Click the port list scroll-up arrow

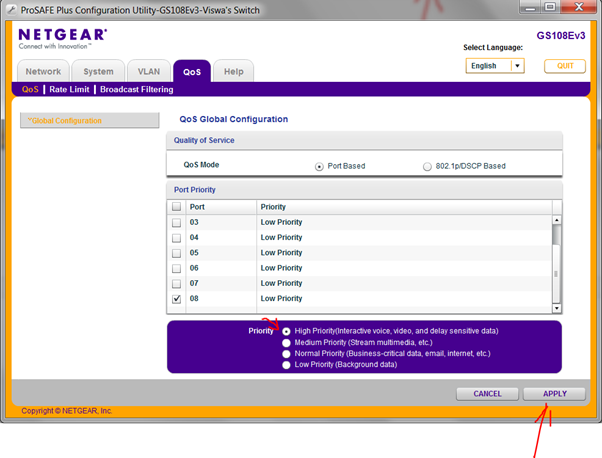tap(556, 220)
